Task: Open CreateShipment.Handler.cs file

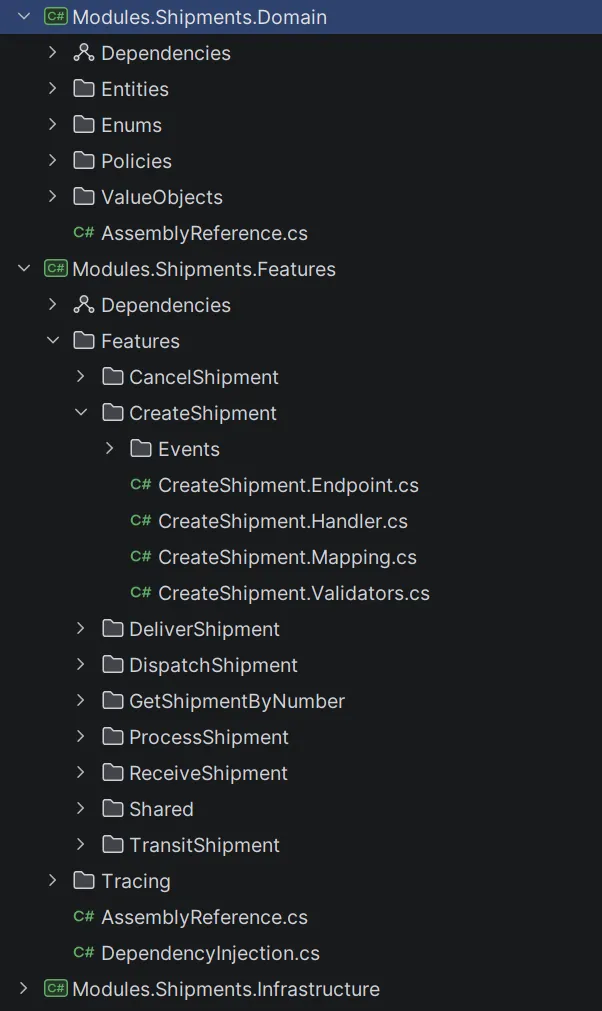Action: (282, 521)
